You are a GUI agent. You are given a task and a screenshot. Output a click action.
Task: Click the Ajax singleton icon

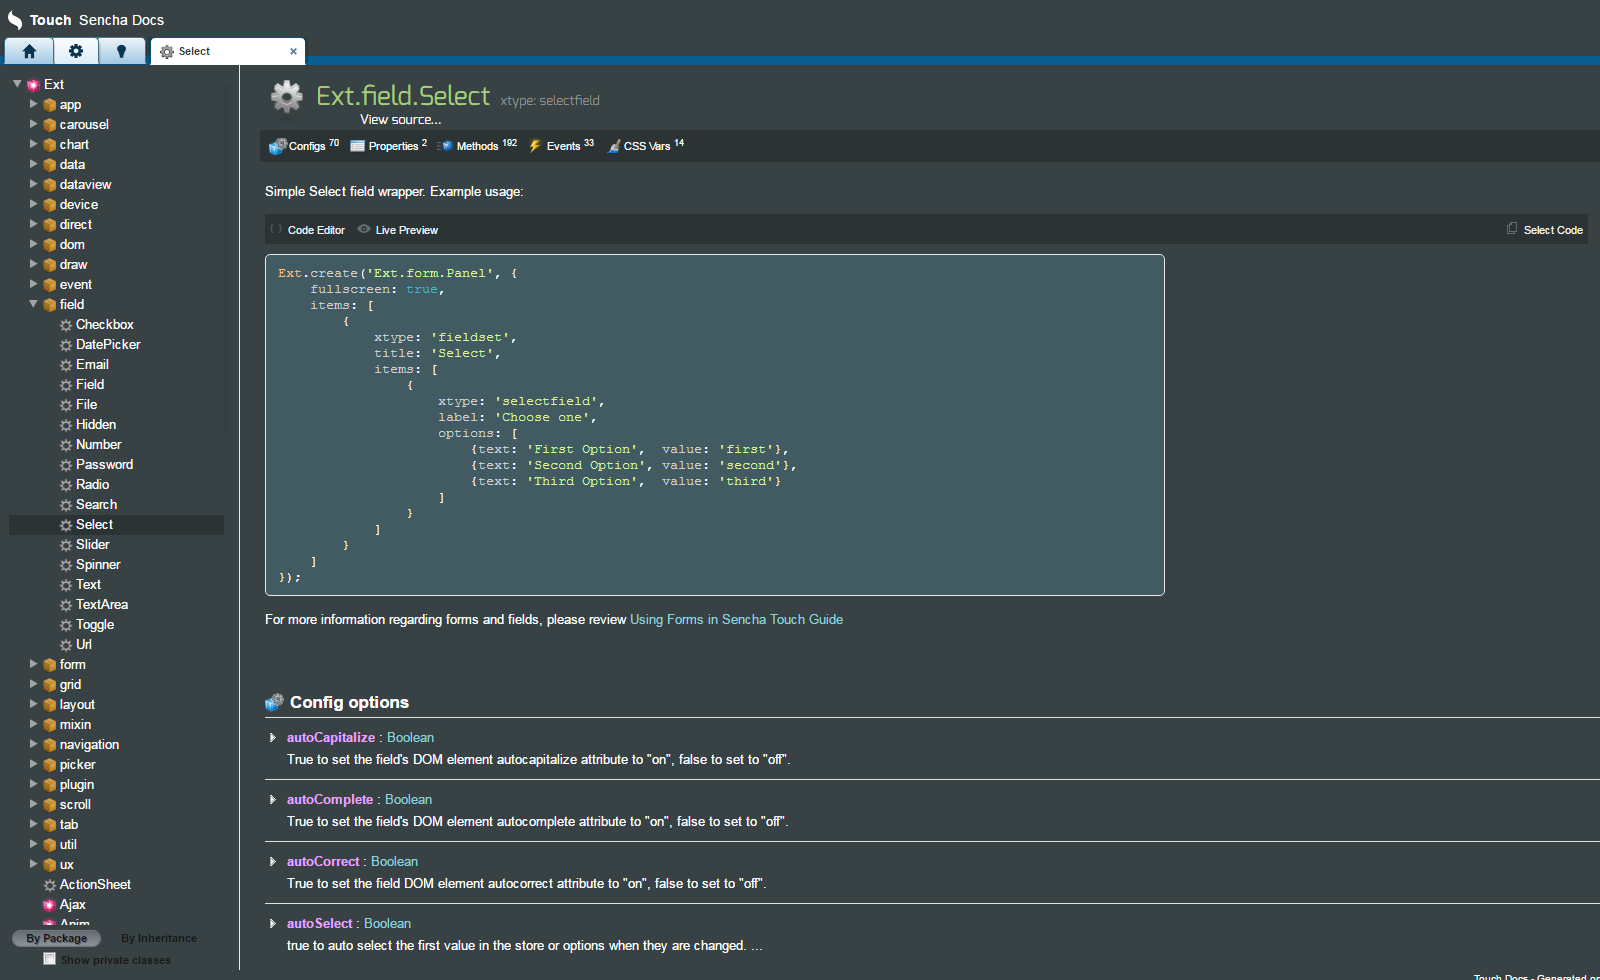49,905
